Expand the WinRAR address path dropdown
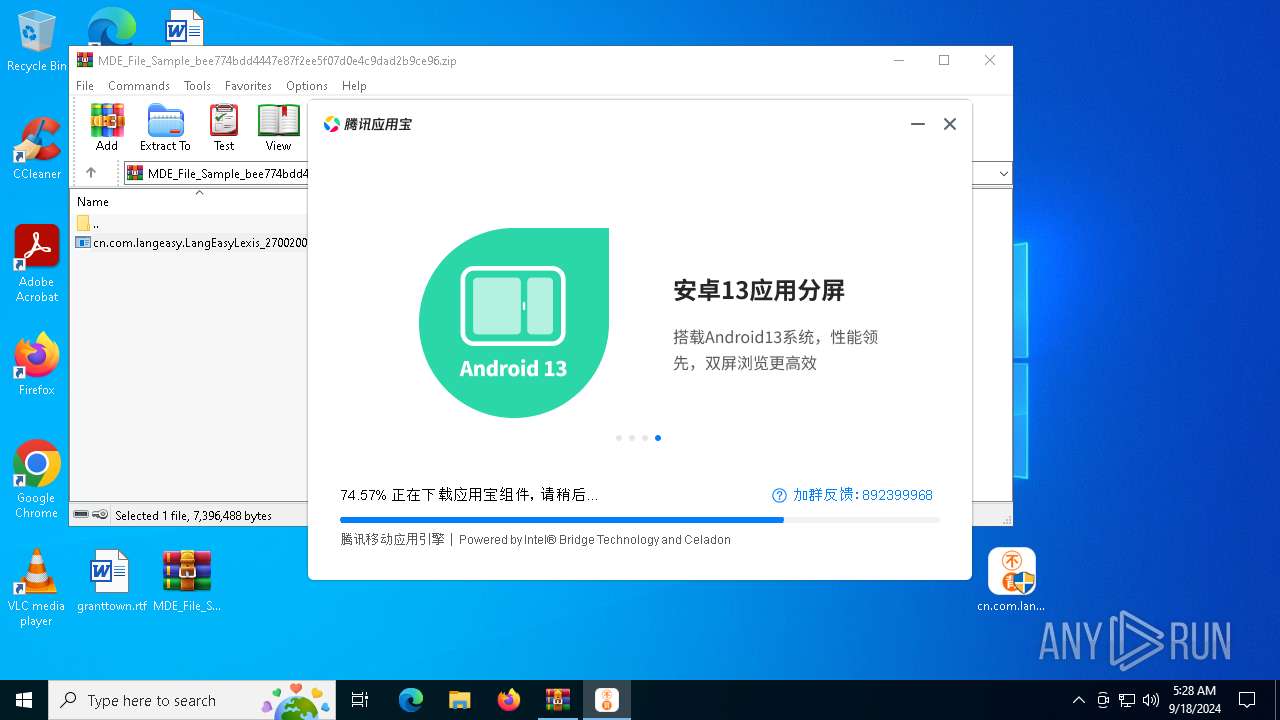This screenshot has width=1280, height=720. (x=1003, y=174)
